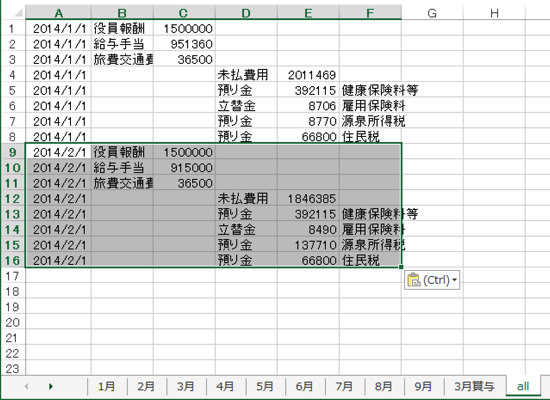Click 2014/2/1 date cell in row 9
Image resolution: width=550 pixels, height=400 pixels.
pos(59,152)
